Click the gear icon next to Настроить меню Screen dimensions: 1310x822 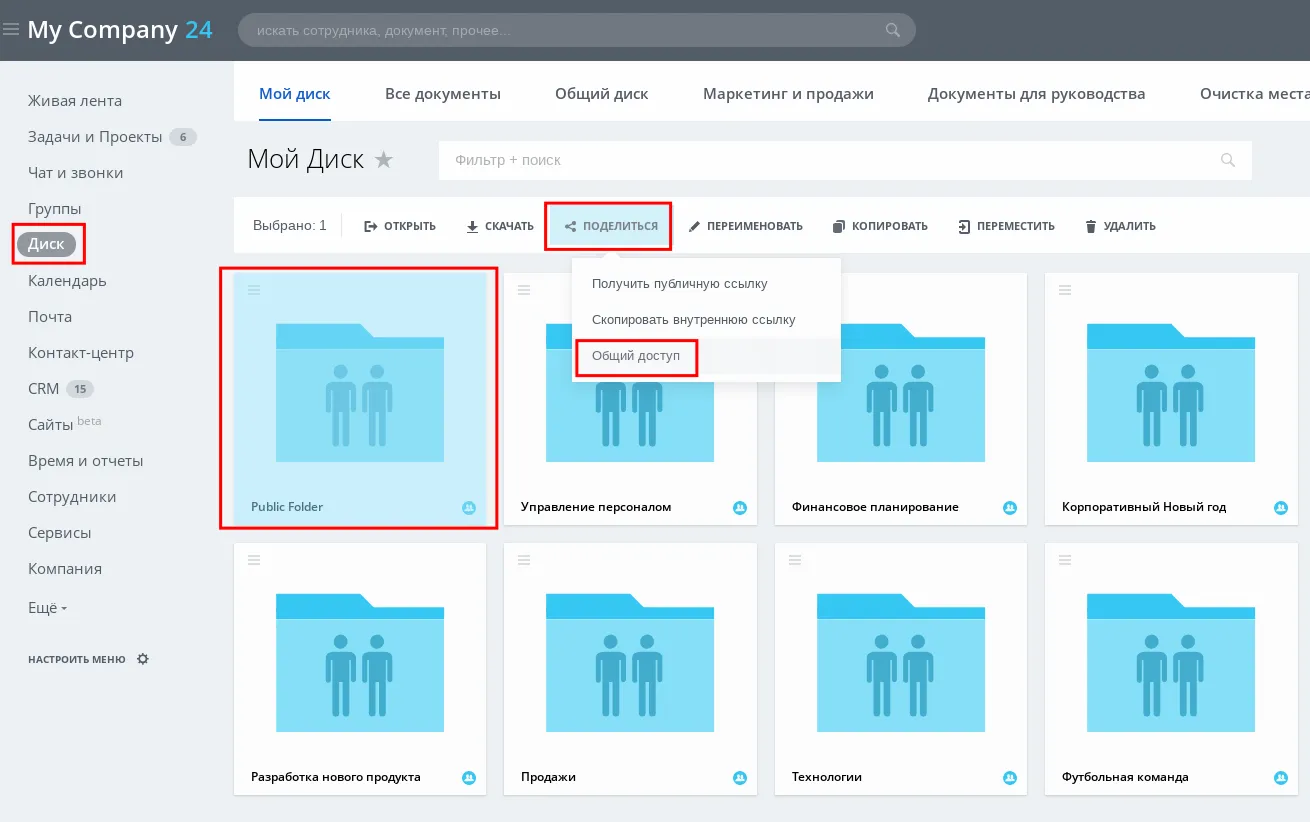[143, 659]
